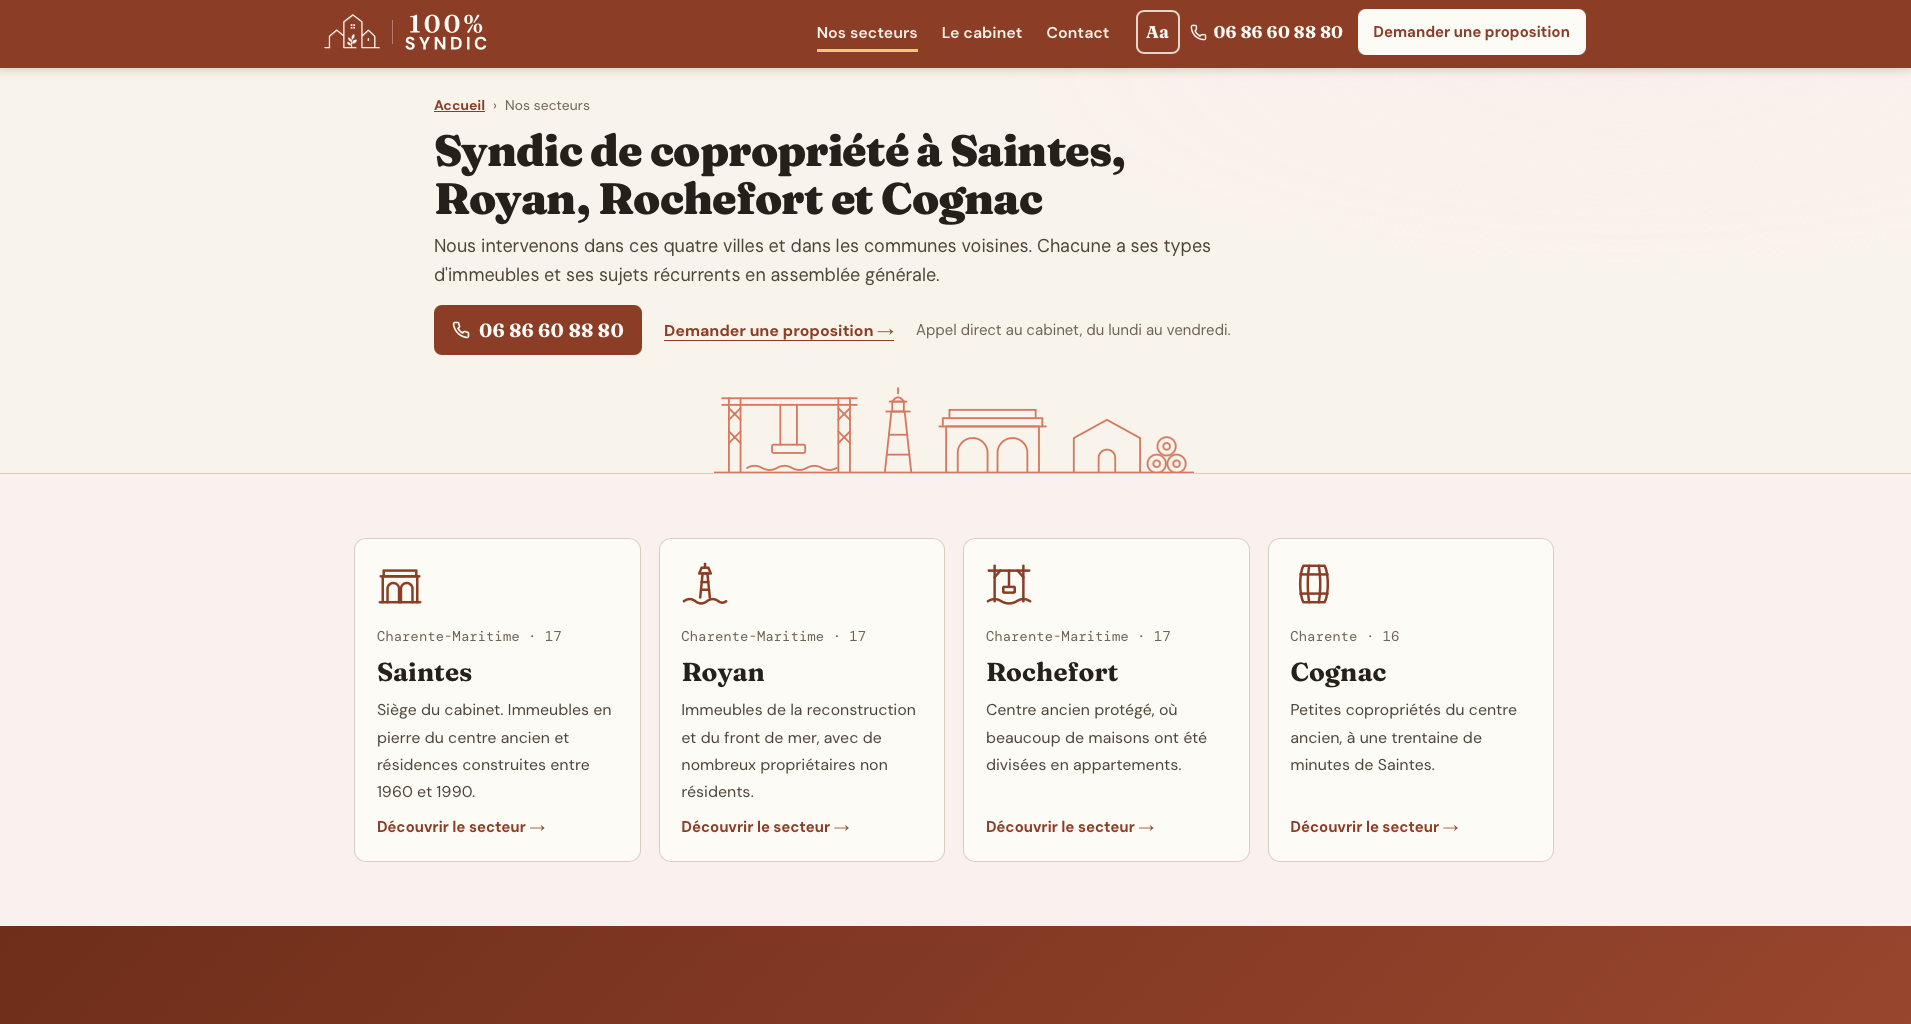Open the Cognac card heading
Viewport: 1911px width, 1024px height.
click(x=1338, y=672)
